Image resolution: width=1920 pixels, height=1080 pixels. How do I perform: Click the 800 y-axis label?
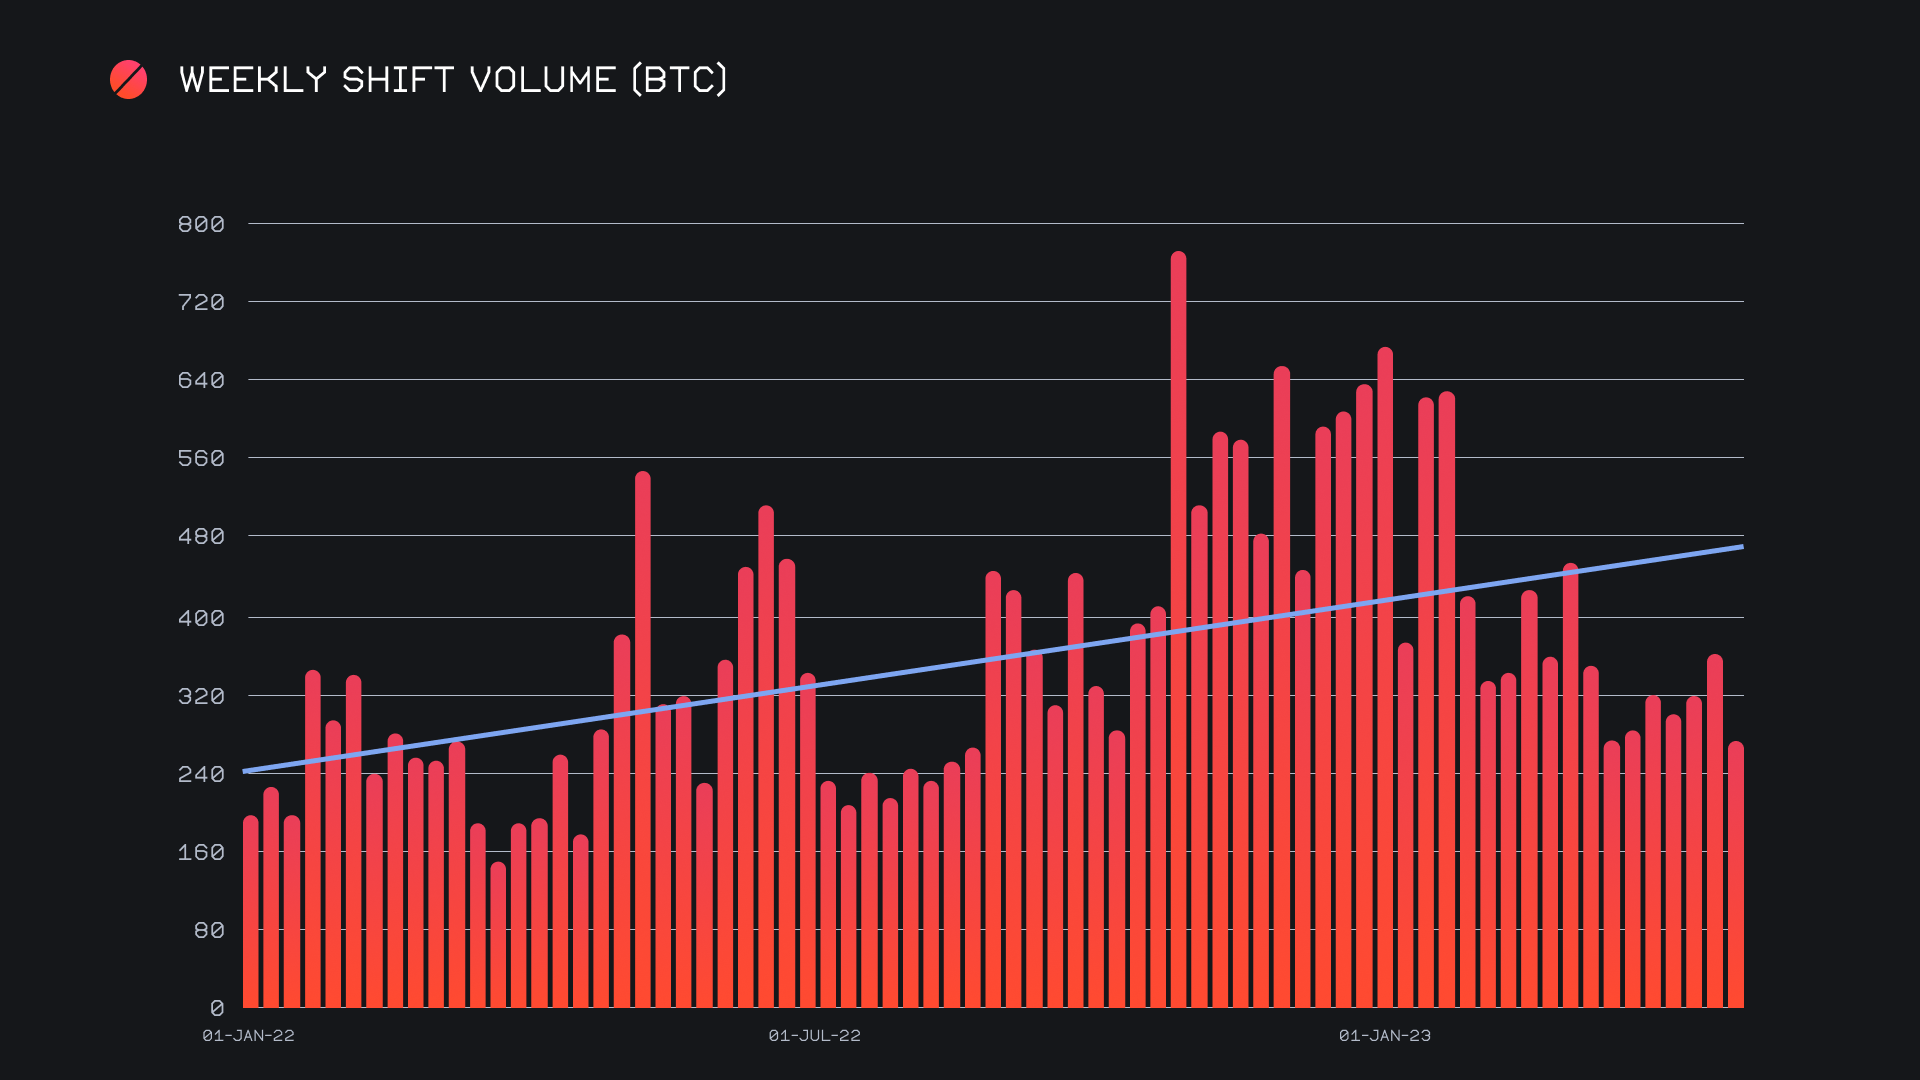pyautogui.click(x=201, y=224)
